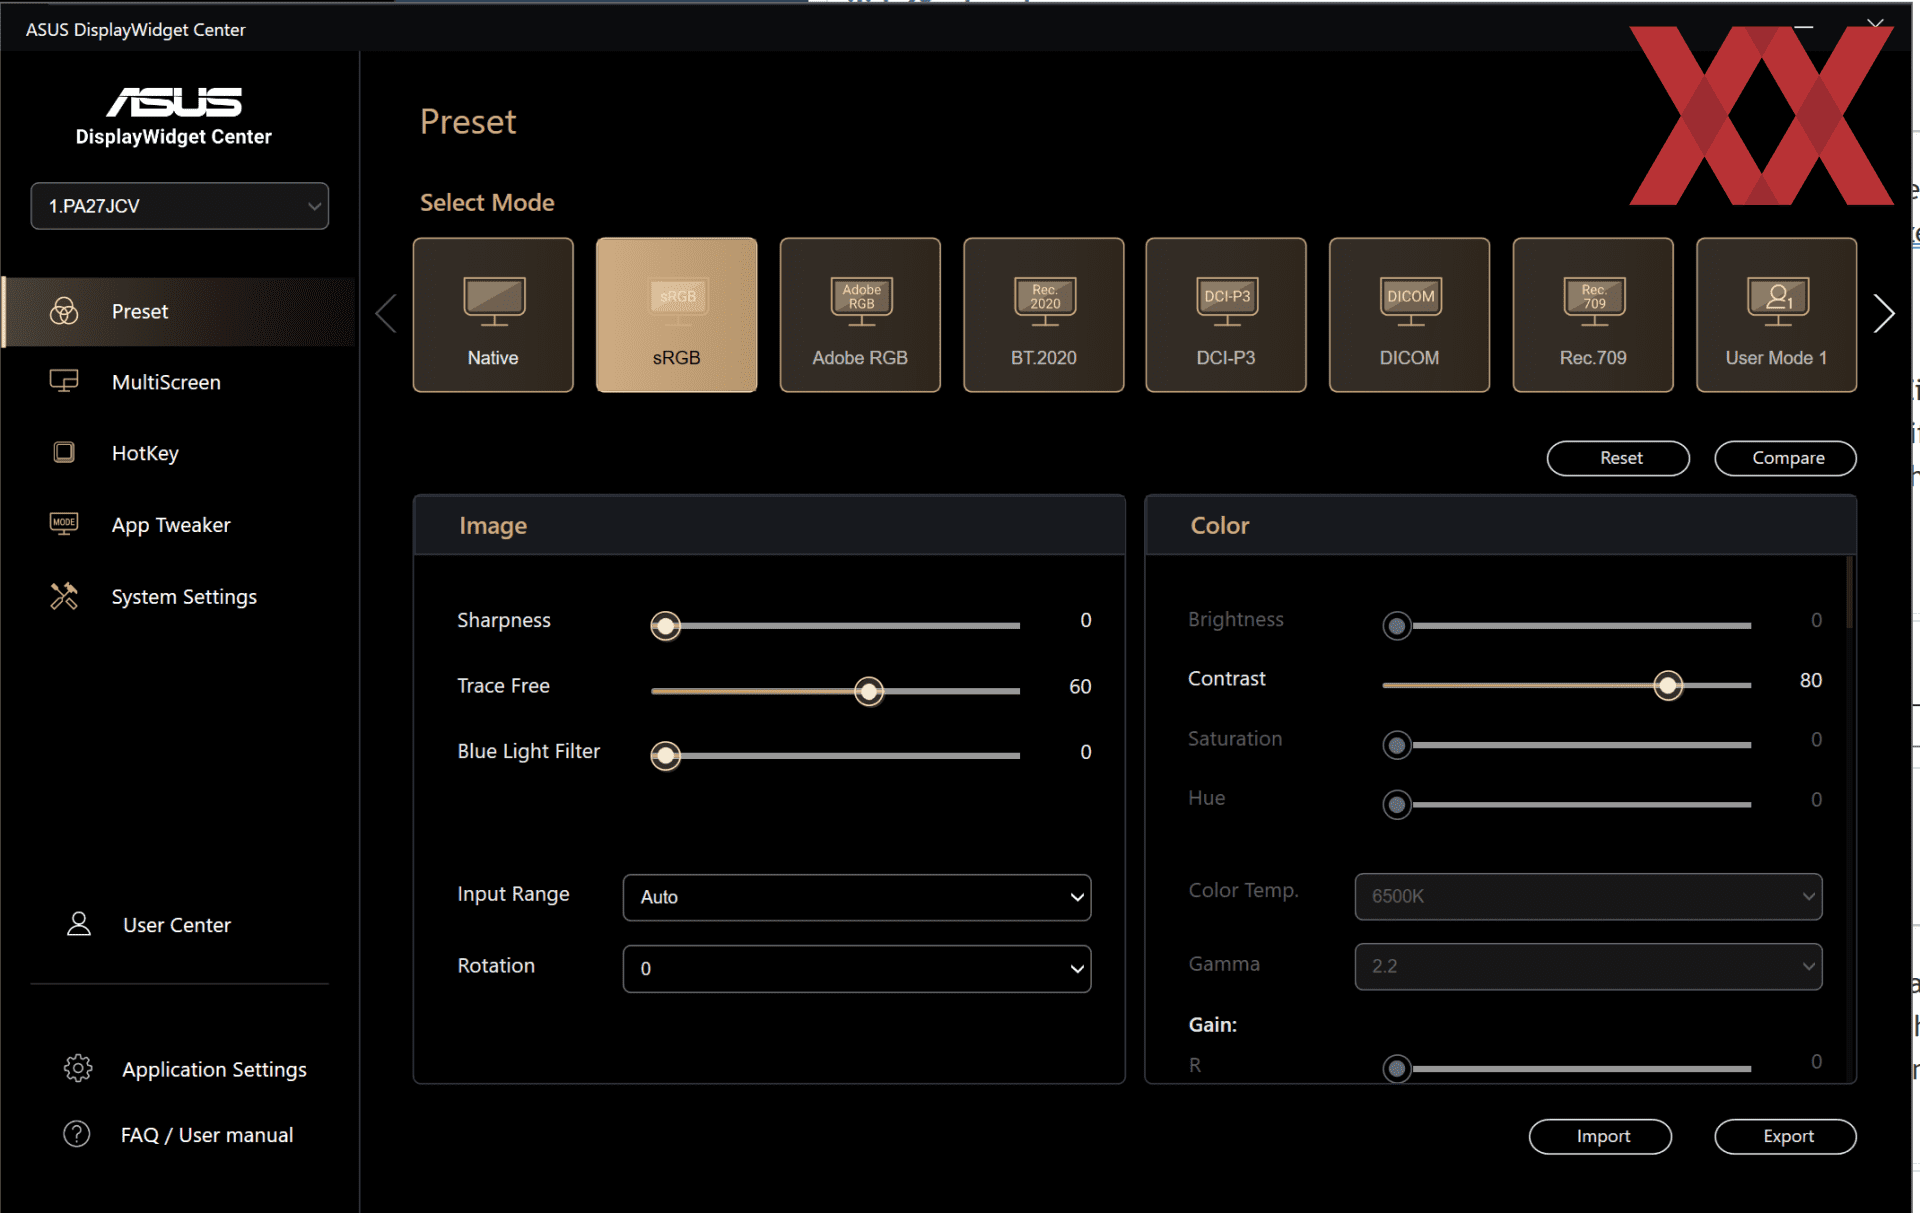Minimize the DisplayWidget Center window
The image size is (1920, 1213).
pyautogui.click(x=1804, y=27)
